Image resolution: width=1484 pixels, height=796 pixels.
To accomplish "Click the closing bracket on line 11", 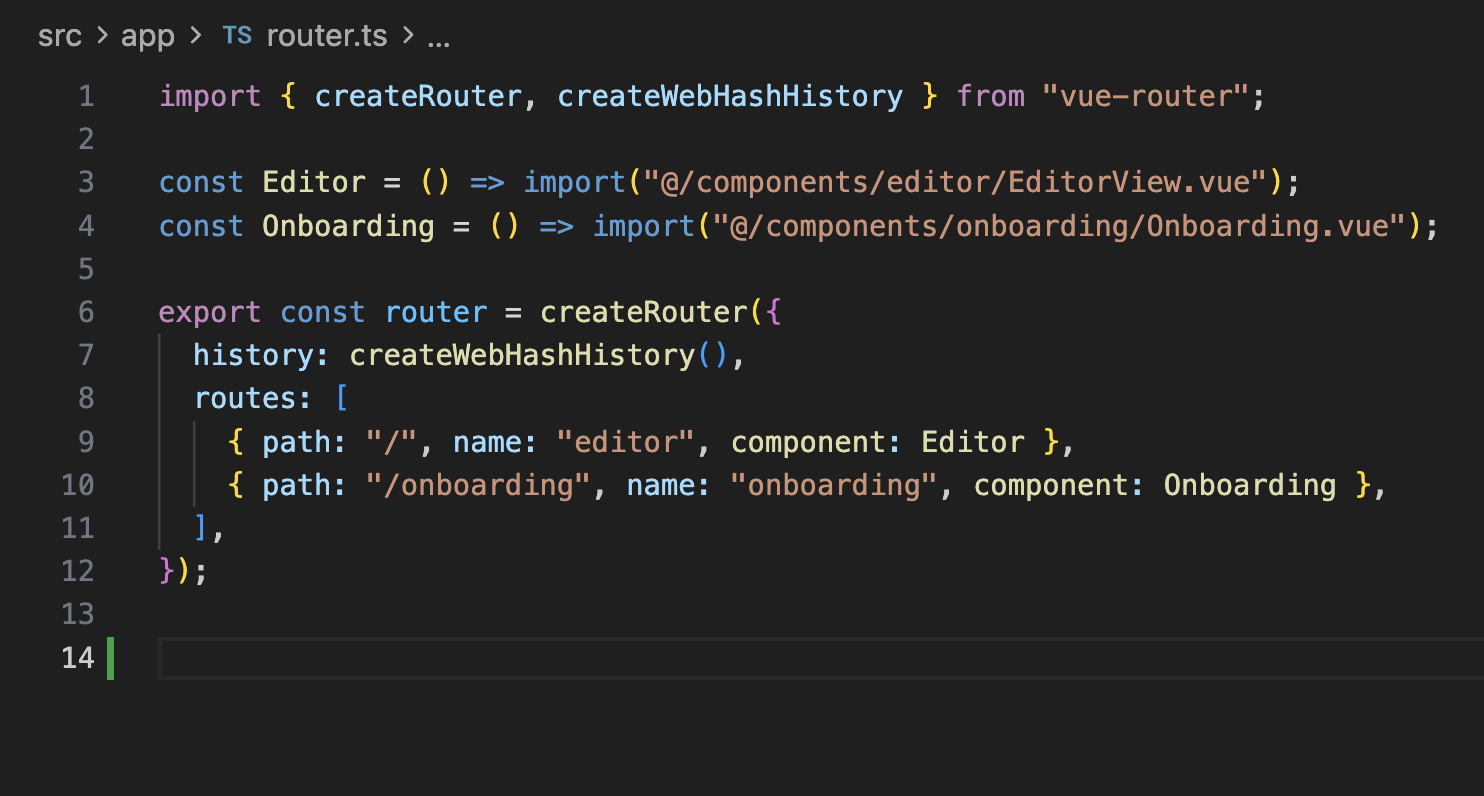I will (202, 528).
